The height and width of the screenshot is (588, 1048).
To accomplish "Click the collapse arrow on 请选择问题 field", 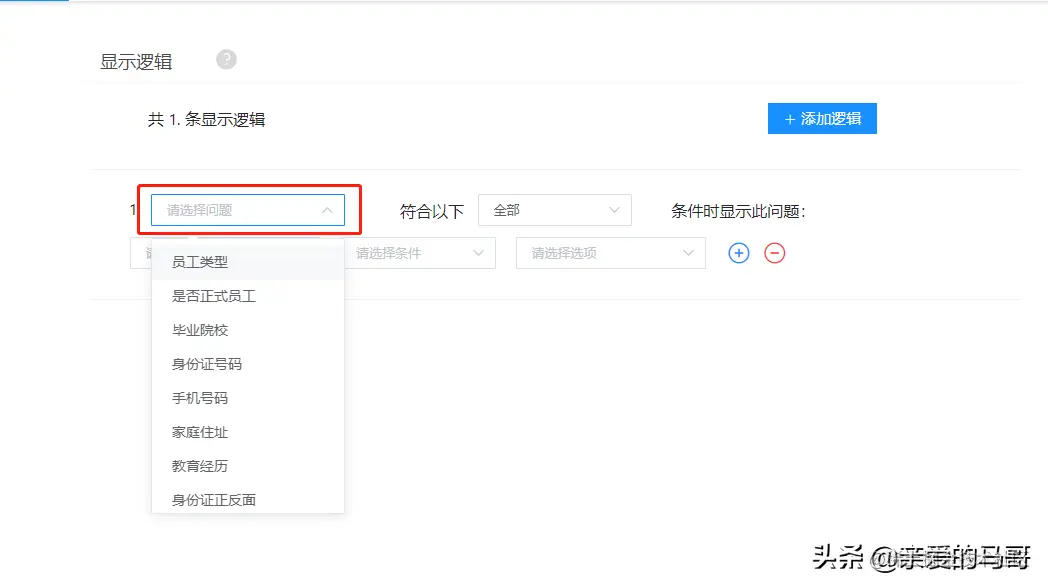I will 328,210.
